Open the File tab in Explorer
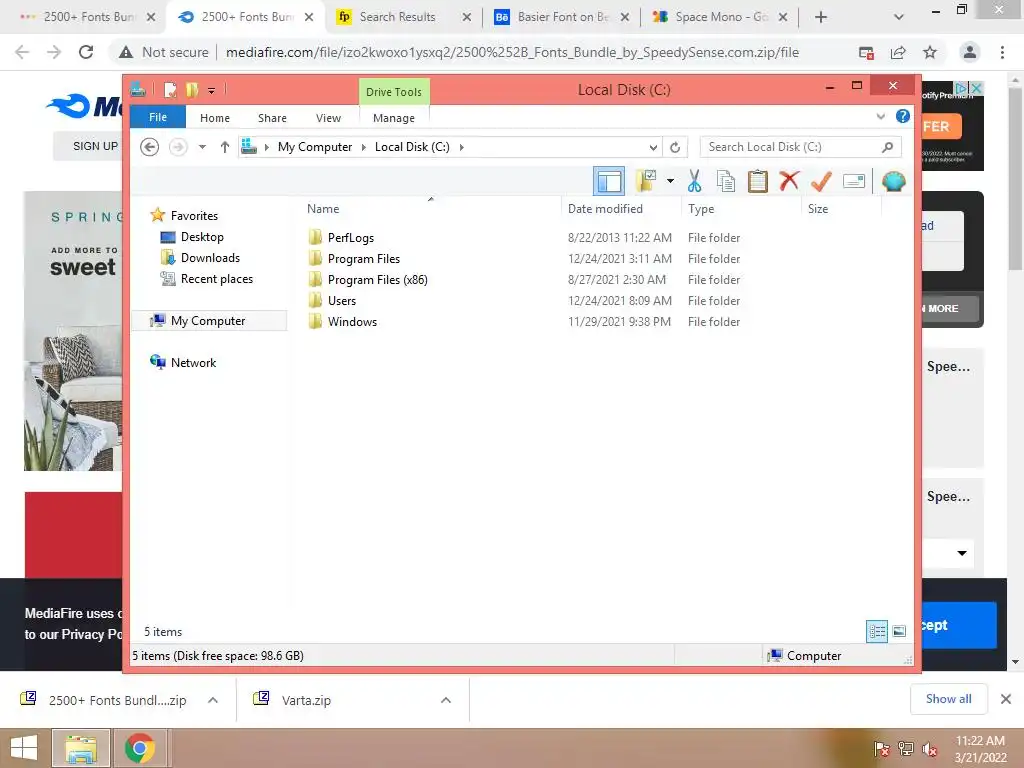This screenshot has width=1024, height=768. [x=158, y=117]
